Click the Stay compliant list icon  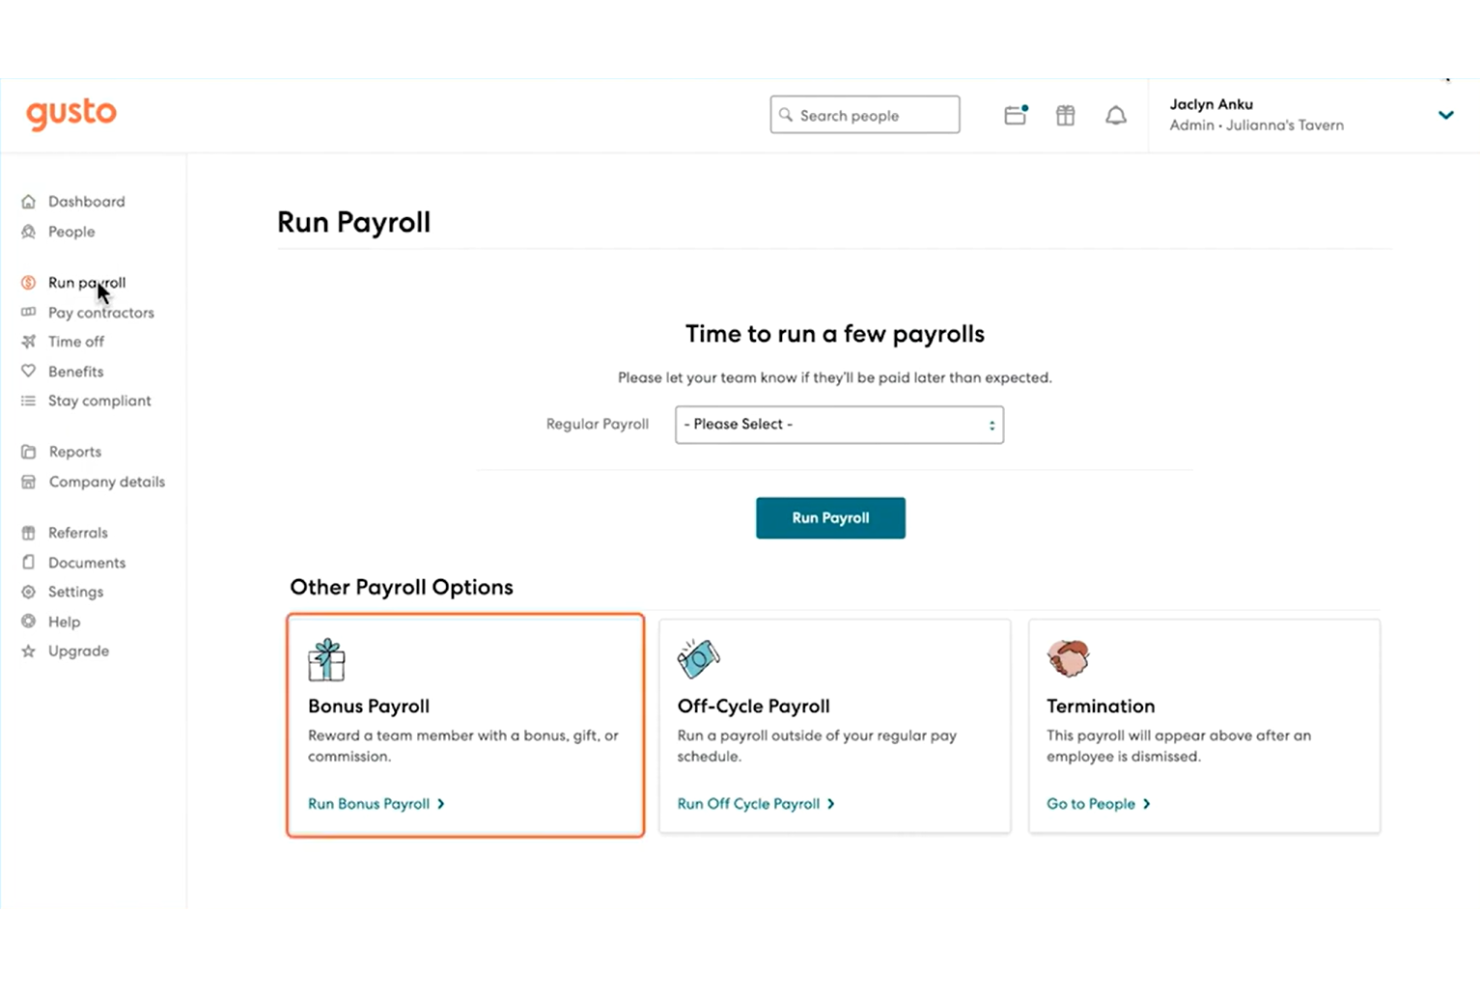28,401
